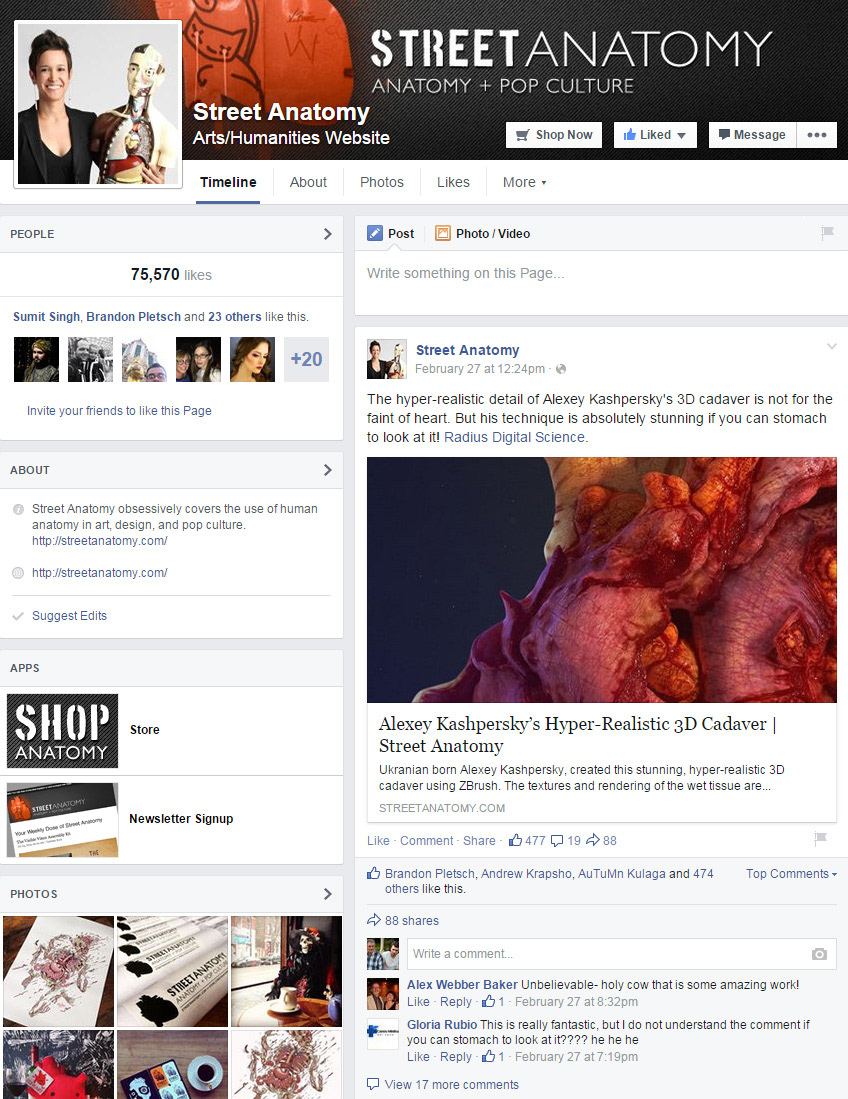Click the camera attach-photo icon
Image resolution: width=848 pixels, height=1099 pixels.
coord(819,954)
